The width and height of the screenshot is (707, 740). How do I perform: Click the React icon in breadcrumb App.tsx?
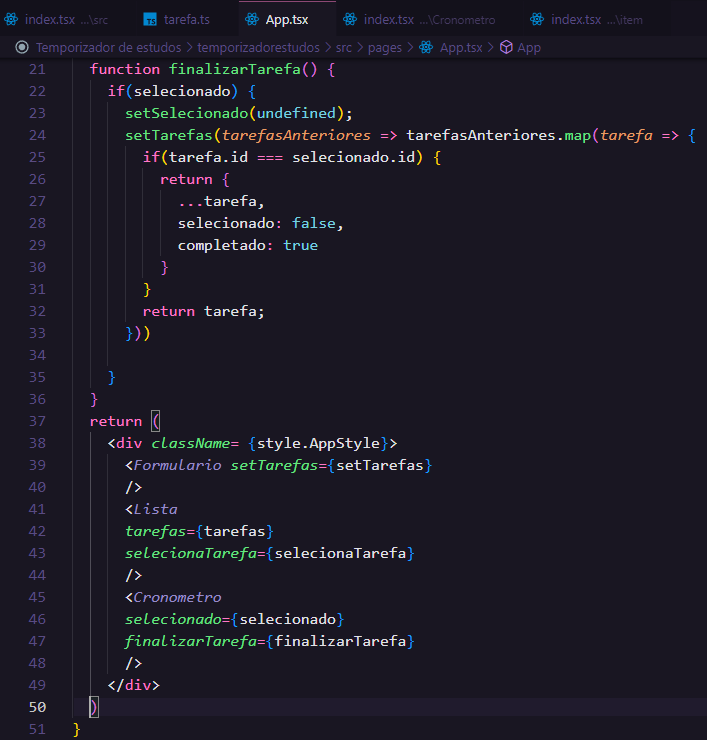pyautogui.click(x=426, y=47)
